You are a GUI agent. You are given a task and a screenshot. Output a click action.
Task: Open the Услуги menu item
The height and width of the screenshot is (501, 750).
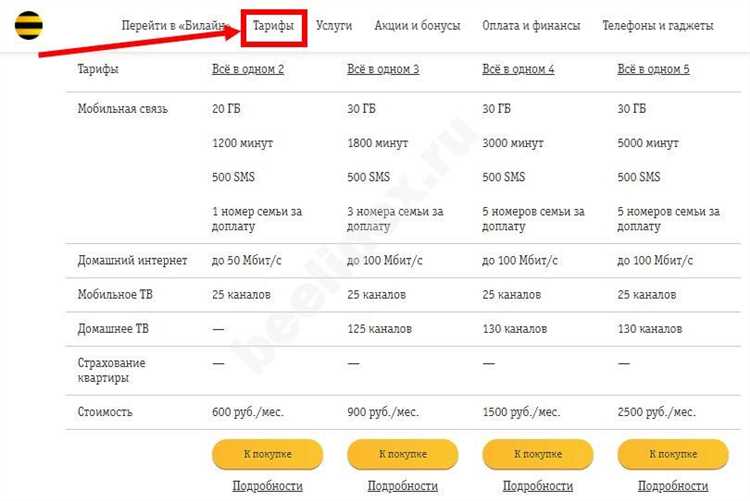pos(334,25)
